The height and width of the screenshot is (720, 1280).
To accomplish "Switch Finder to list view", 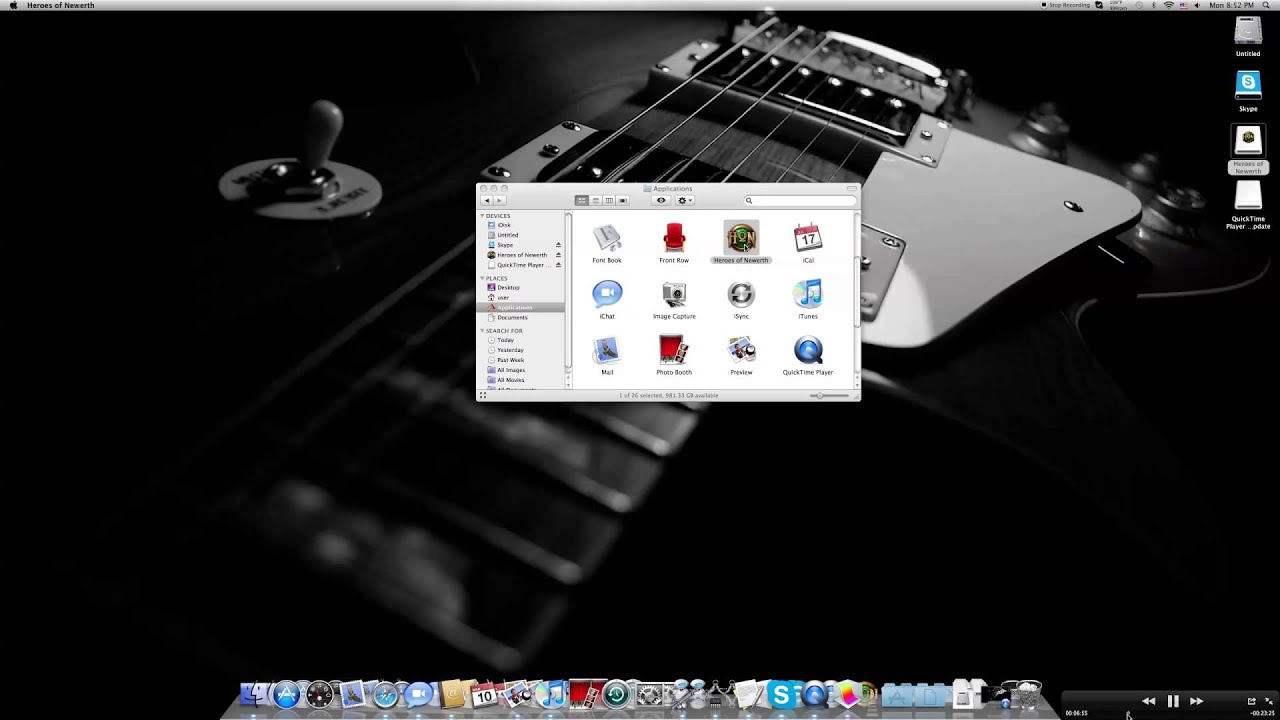I will pyautogui.click(x=595, y=200).
